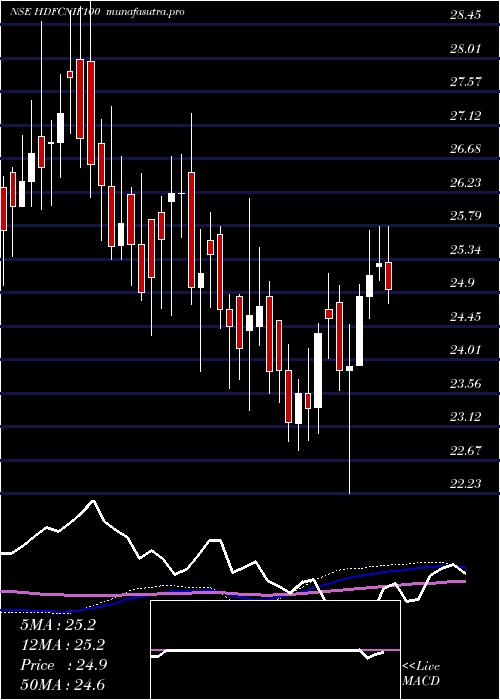Screen dimensions: 500x700
Task: Click the 25.79 price axis label
Action: click(465, 216)
